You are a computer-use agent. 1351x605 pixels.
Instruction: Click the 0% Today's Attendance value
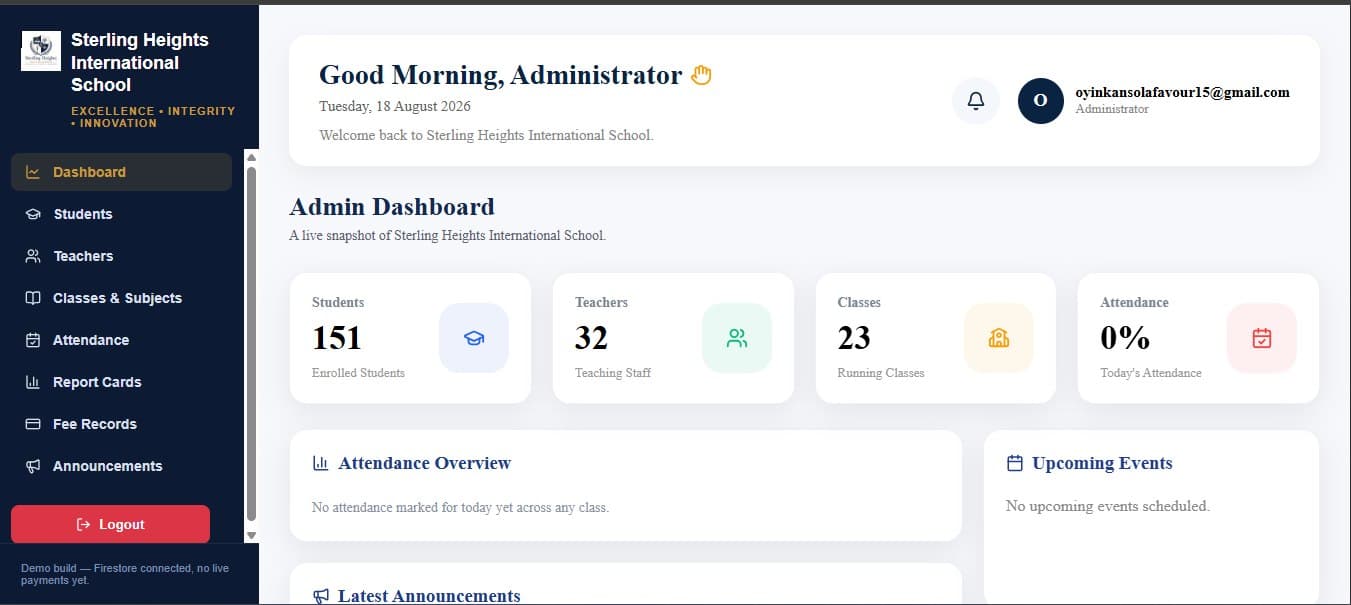click(x=1125, y=338)
